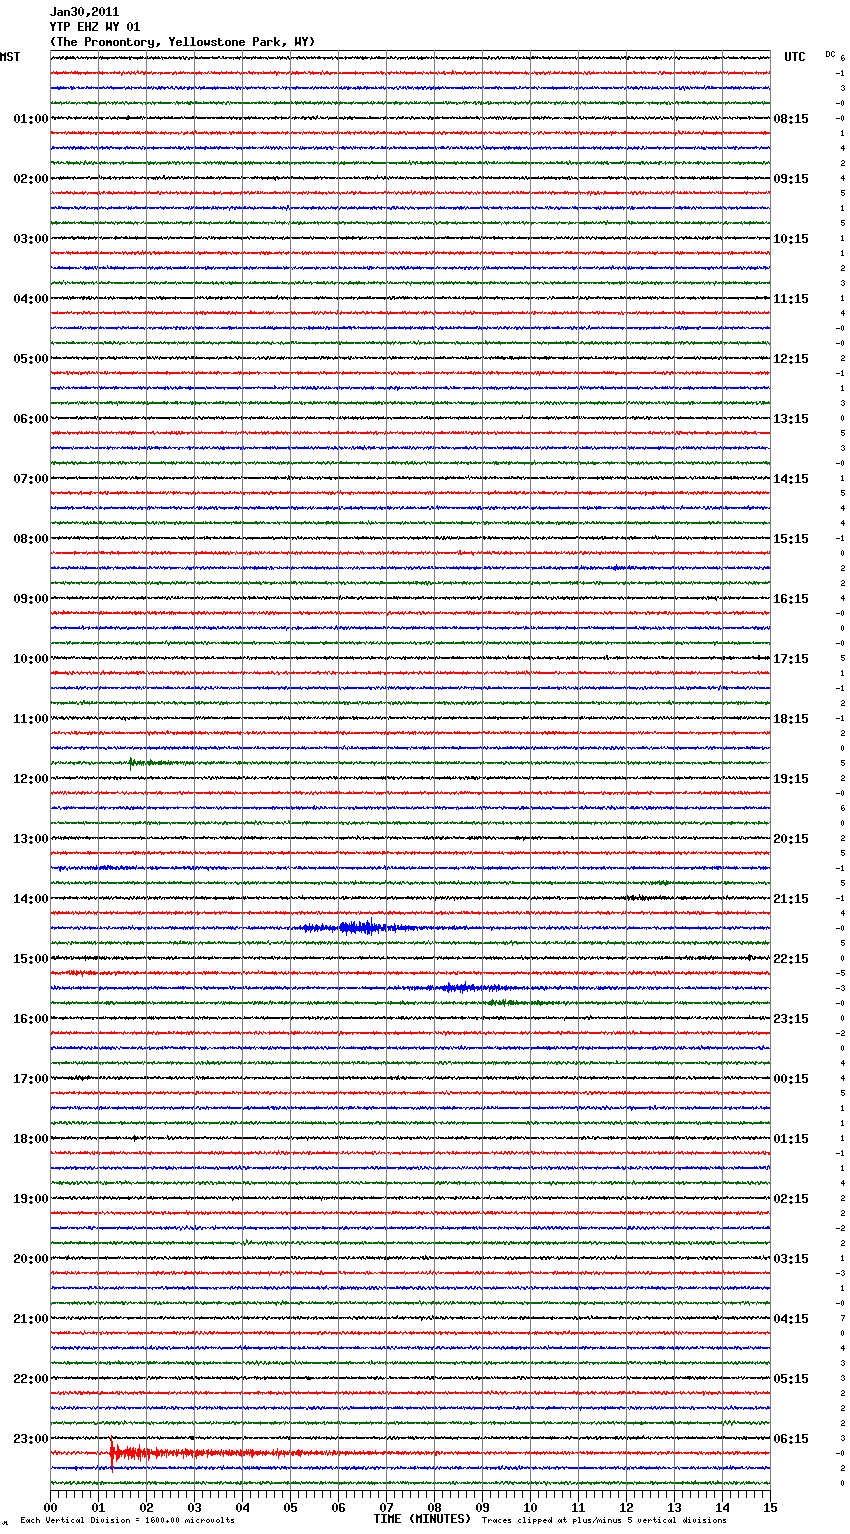
Task: Click the 03:15 UTC time label
Action: tap(791, 1259)
